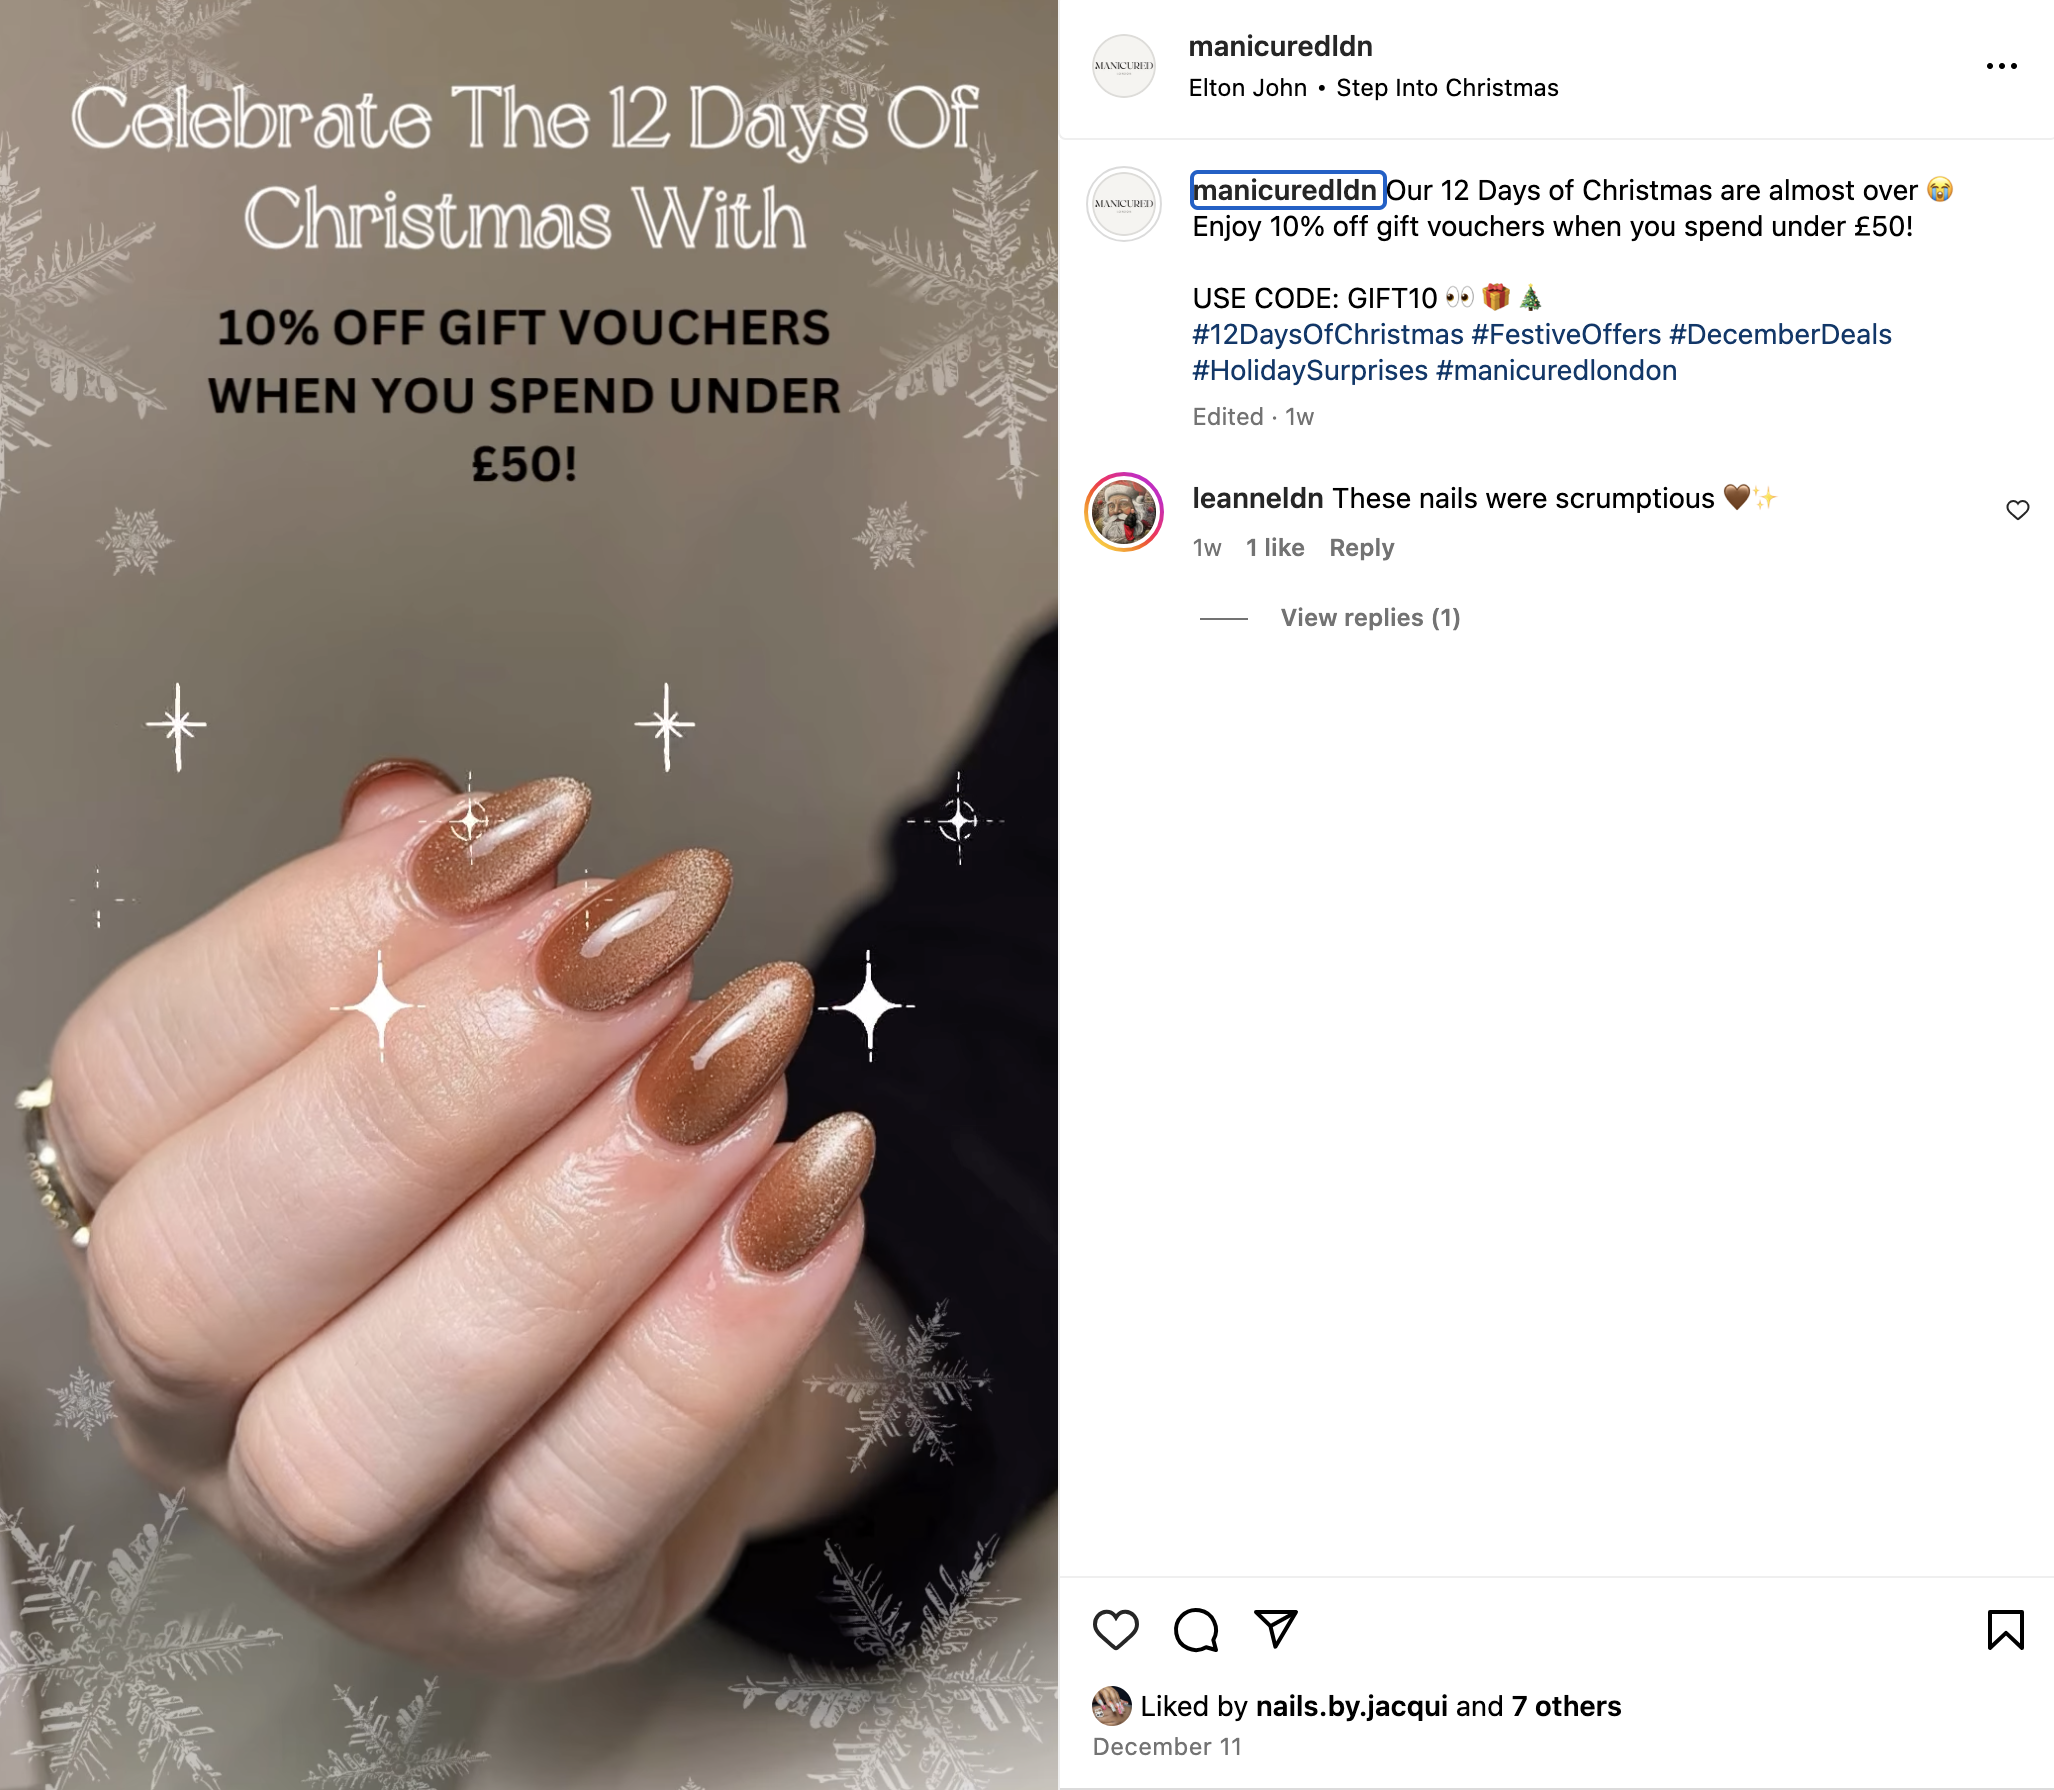Reply to leanneldn's comment
The height and width of the screenshot is (1790, 2054).
click(x=1361, y=548)
